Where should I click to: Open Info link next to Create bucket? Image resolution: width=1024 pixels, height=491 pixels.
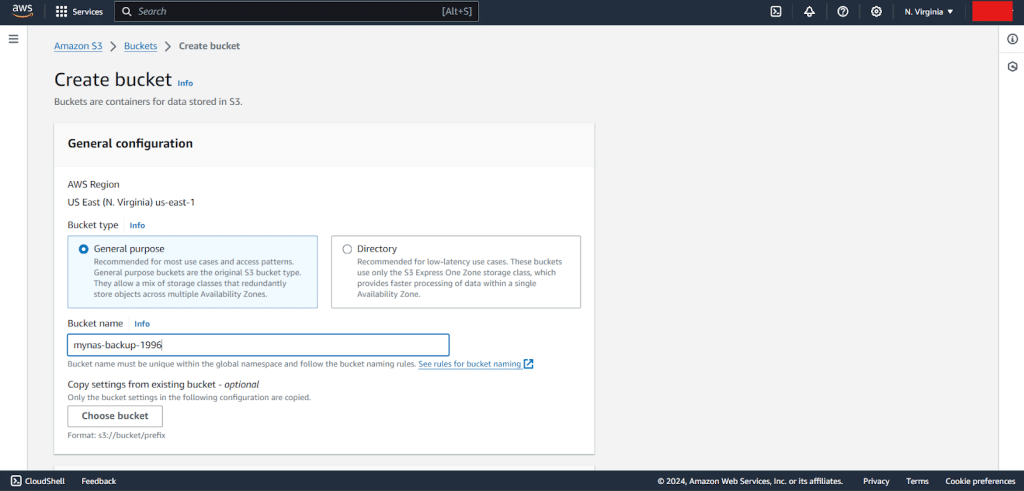coord(185,83)
